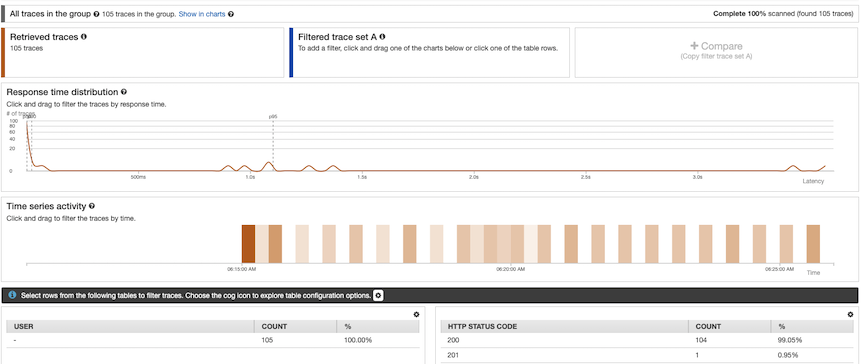Click help icon beside All traces in the group
Viewport: 861px width, 364px height.
tap(97, 14)
